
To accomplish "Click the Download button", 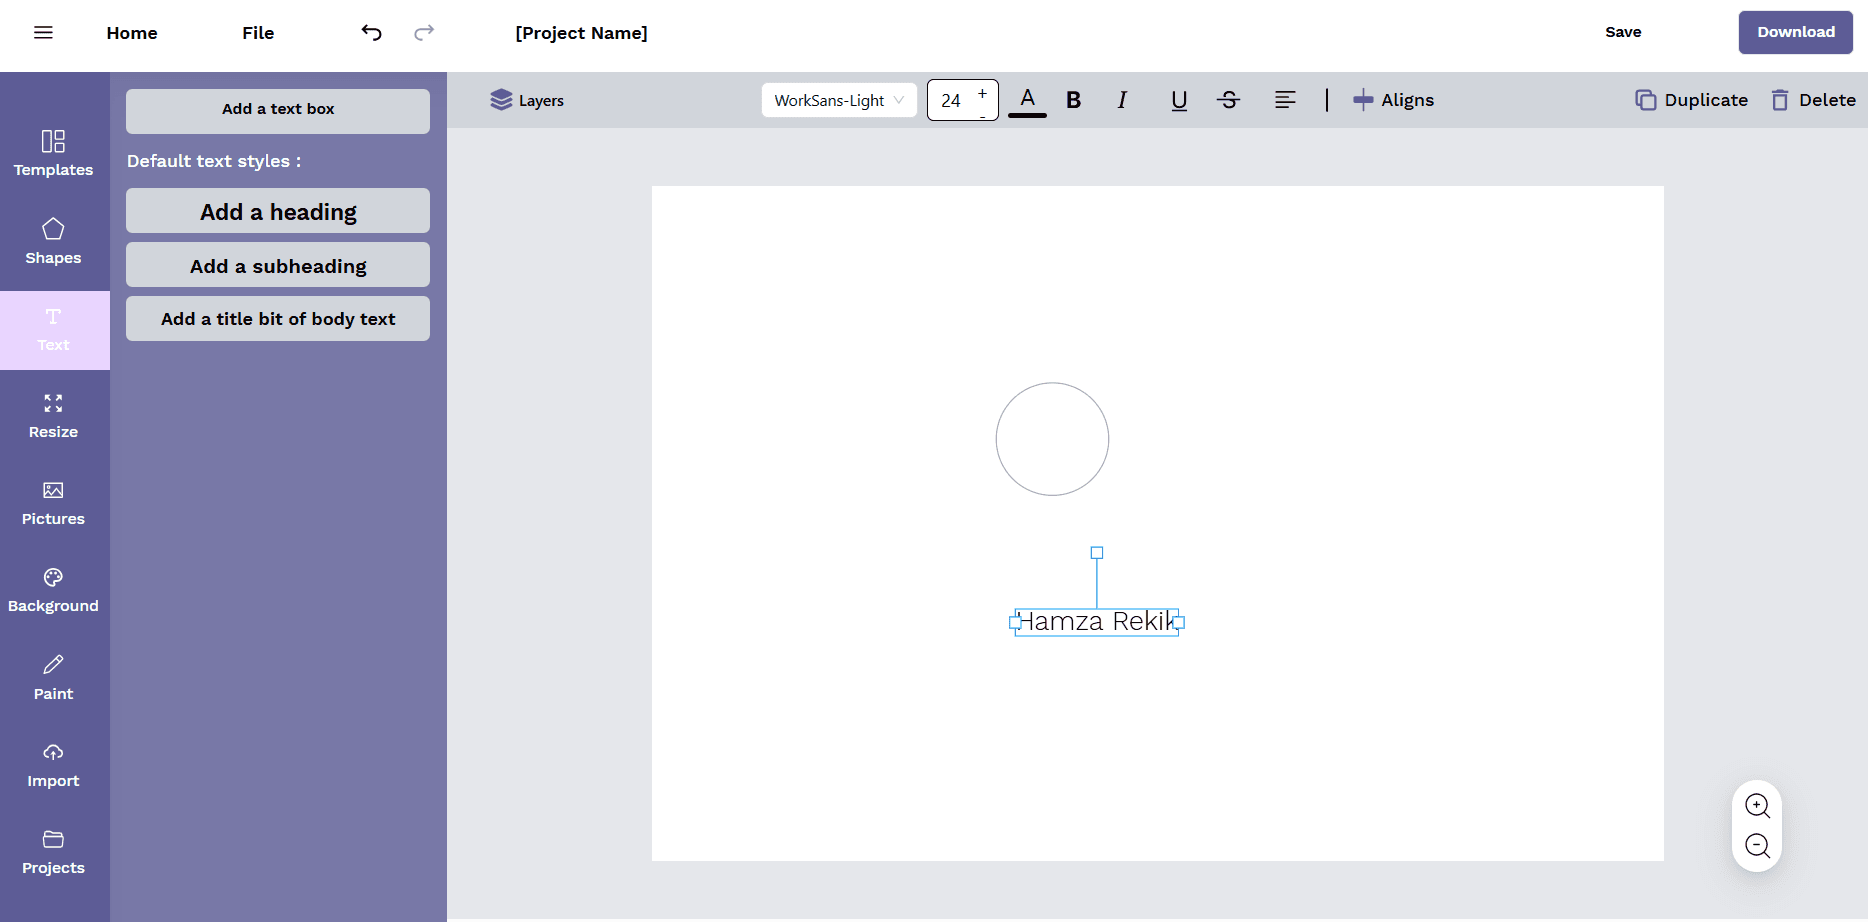I will click(x=1796, y=32).
